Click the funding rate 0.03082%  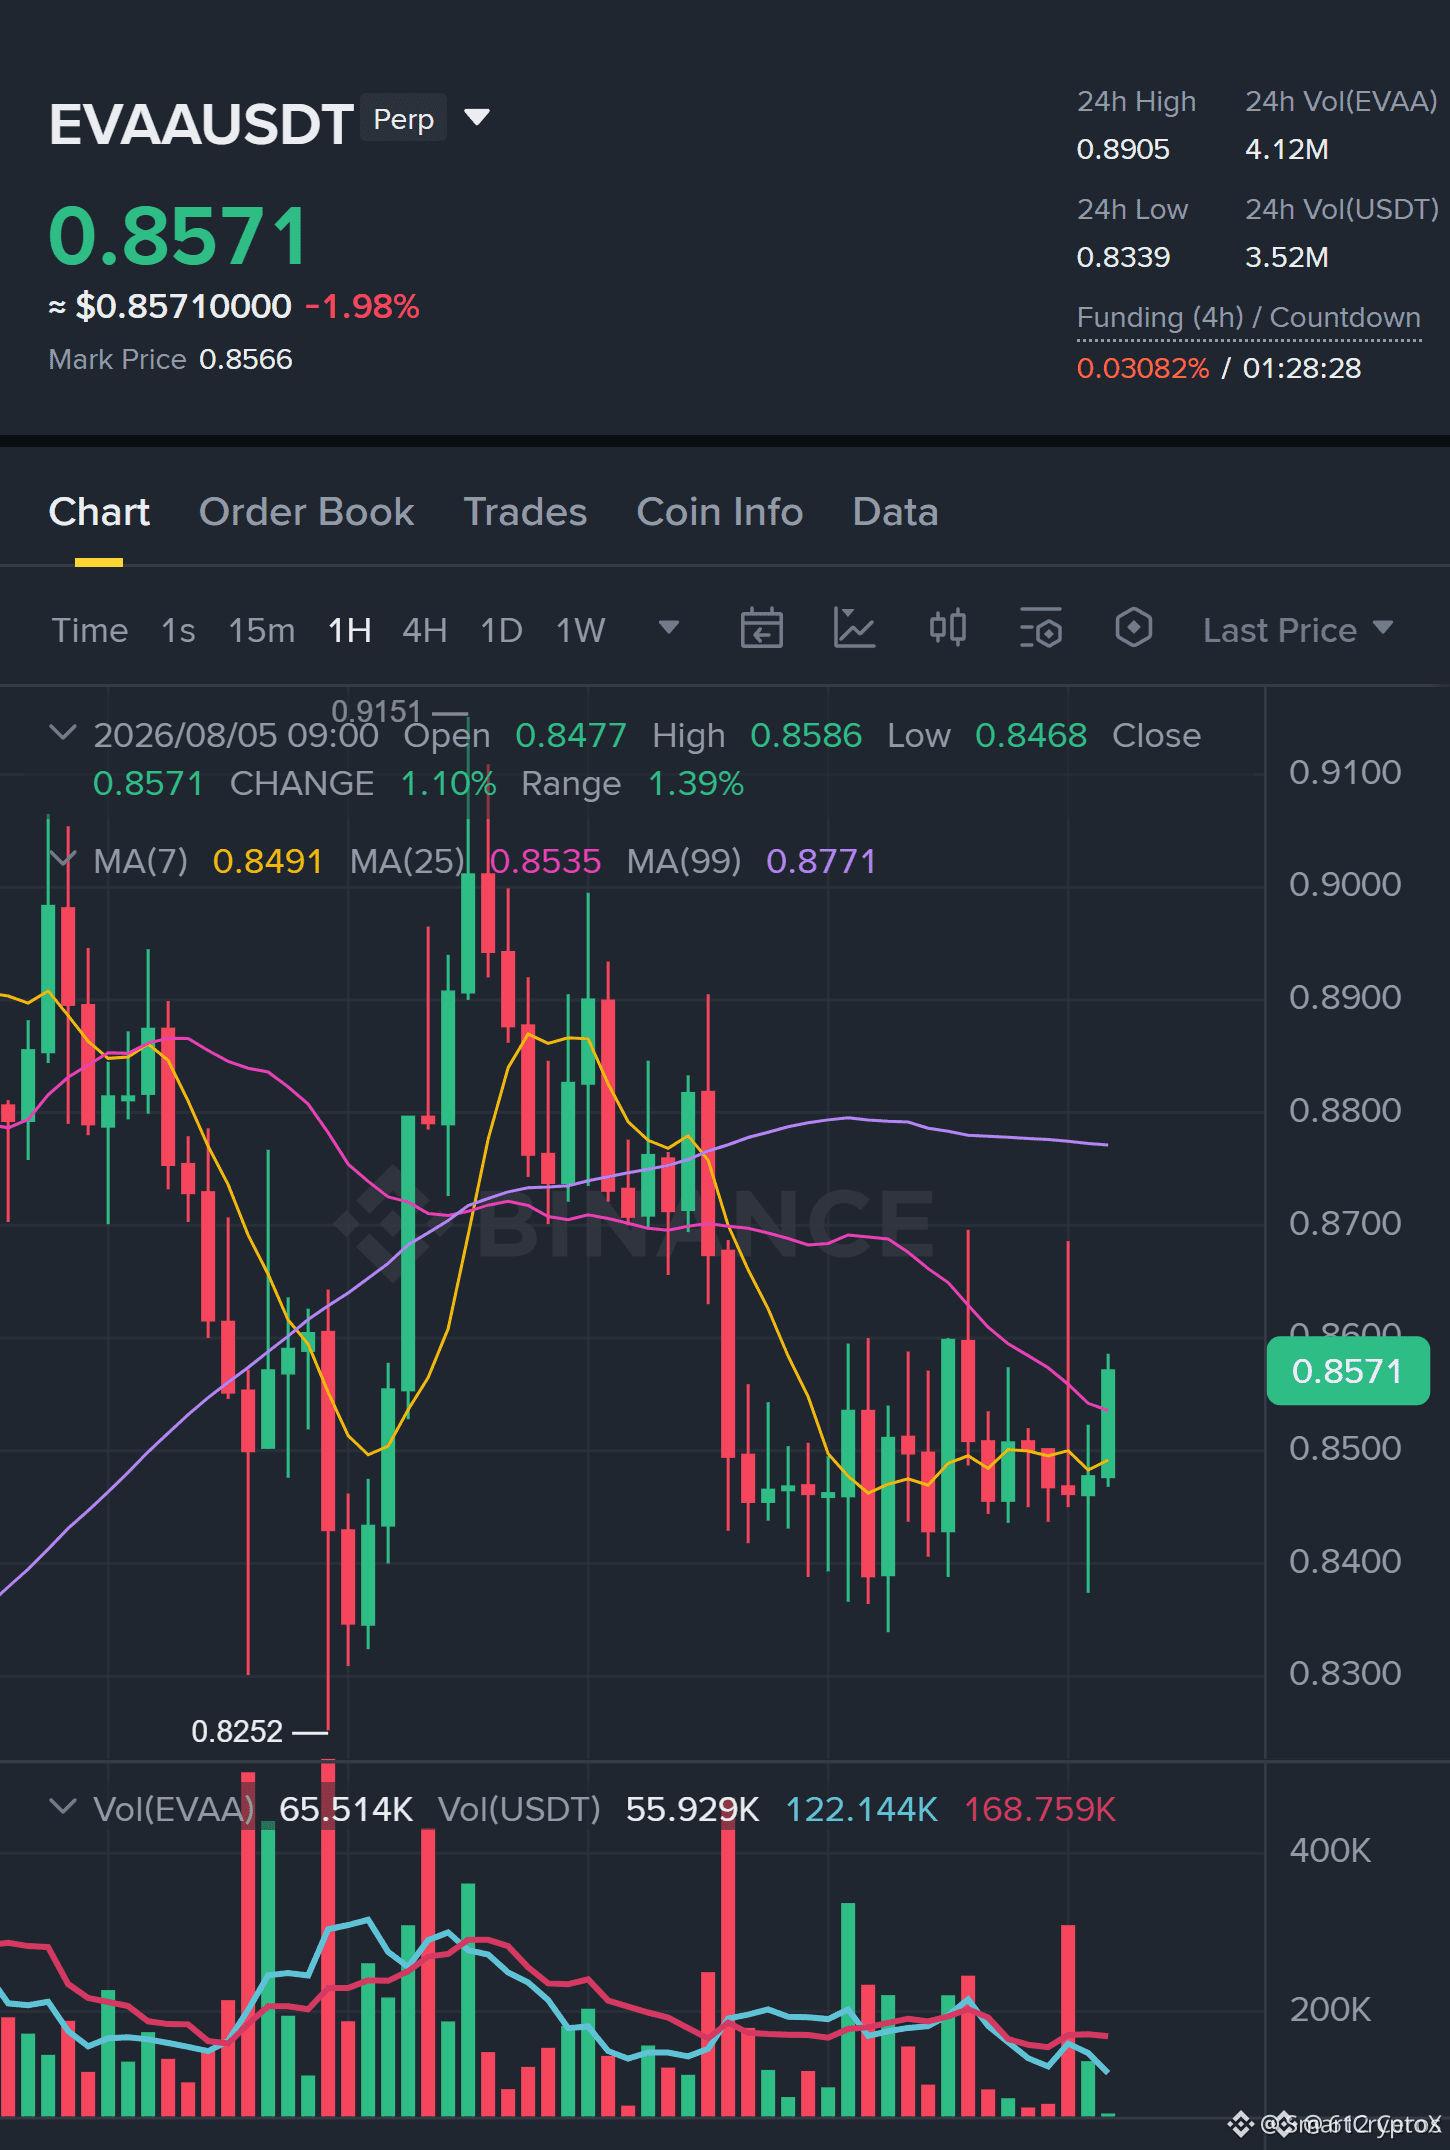click(x=1143, y=369)
